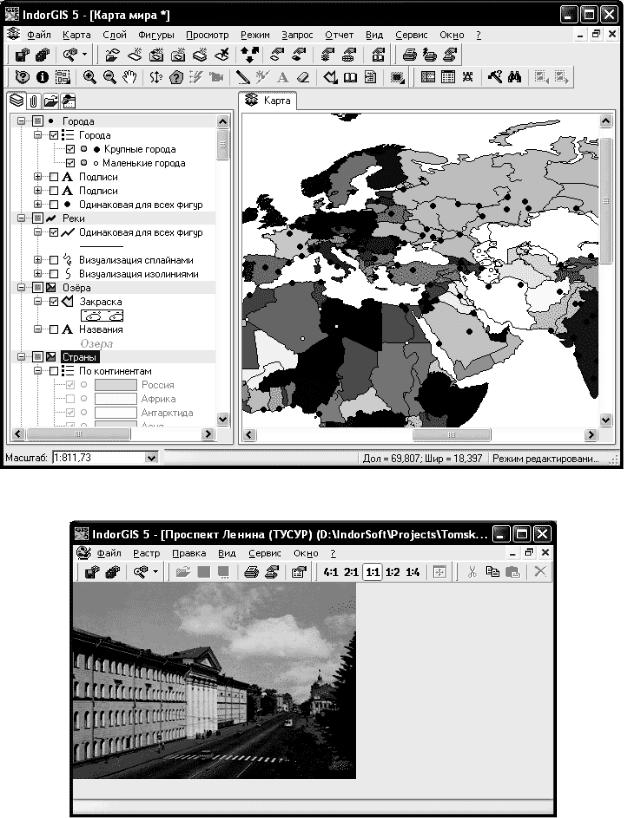This screenshot has height=818, width=624.
Task: Toggle 'Одинаковая для всех фигур' under Реки
Action: tap(53, 233)
